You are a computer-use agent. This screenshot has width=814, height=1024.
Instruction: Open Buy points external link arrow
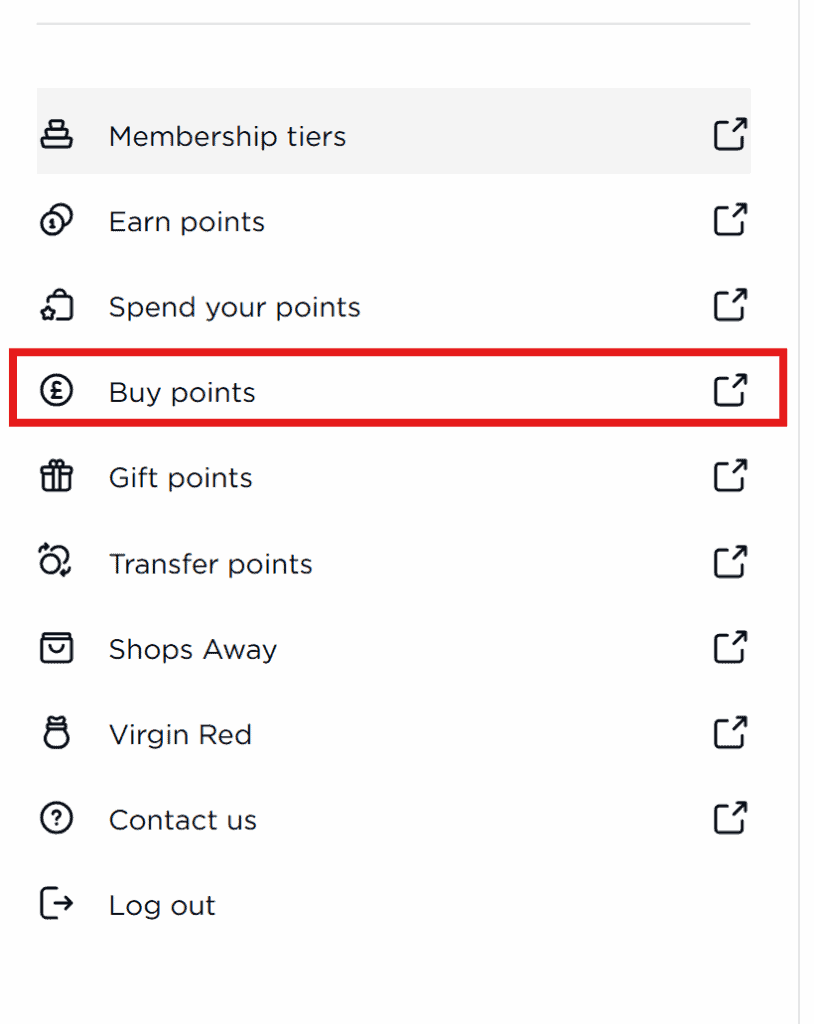pos(730,391)
